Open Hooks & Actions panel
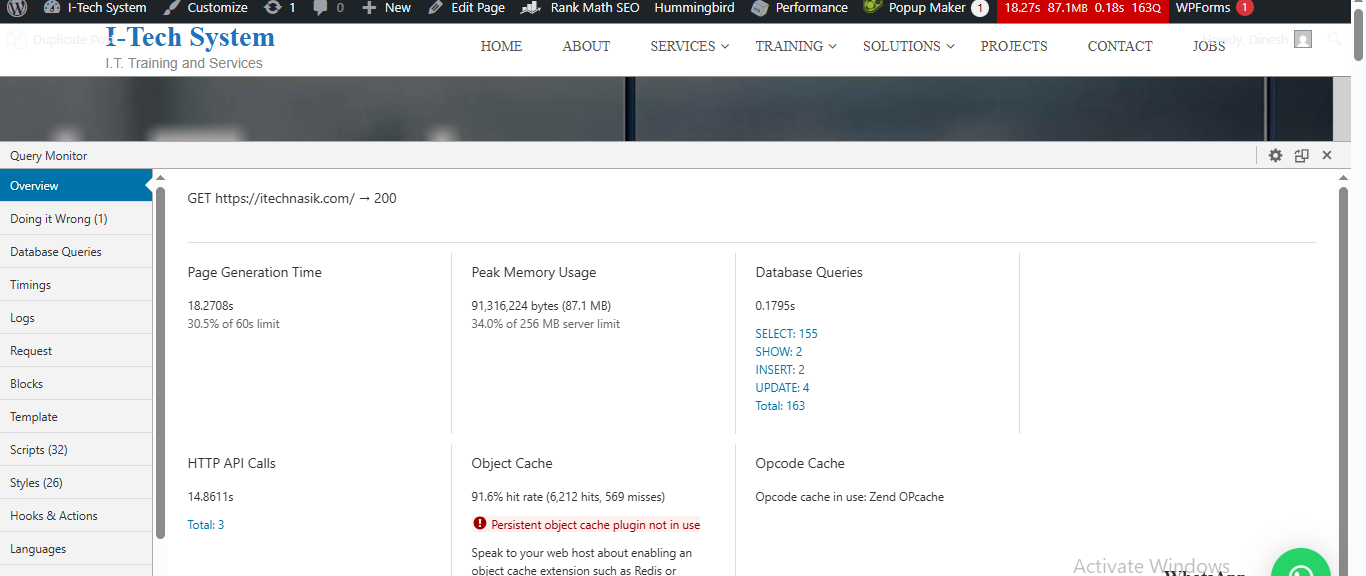The image size is (1366, 576). [x=76, y=515]
